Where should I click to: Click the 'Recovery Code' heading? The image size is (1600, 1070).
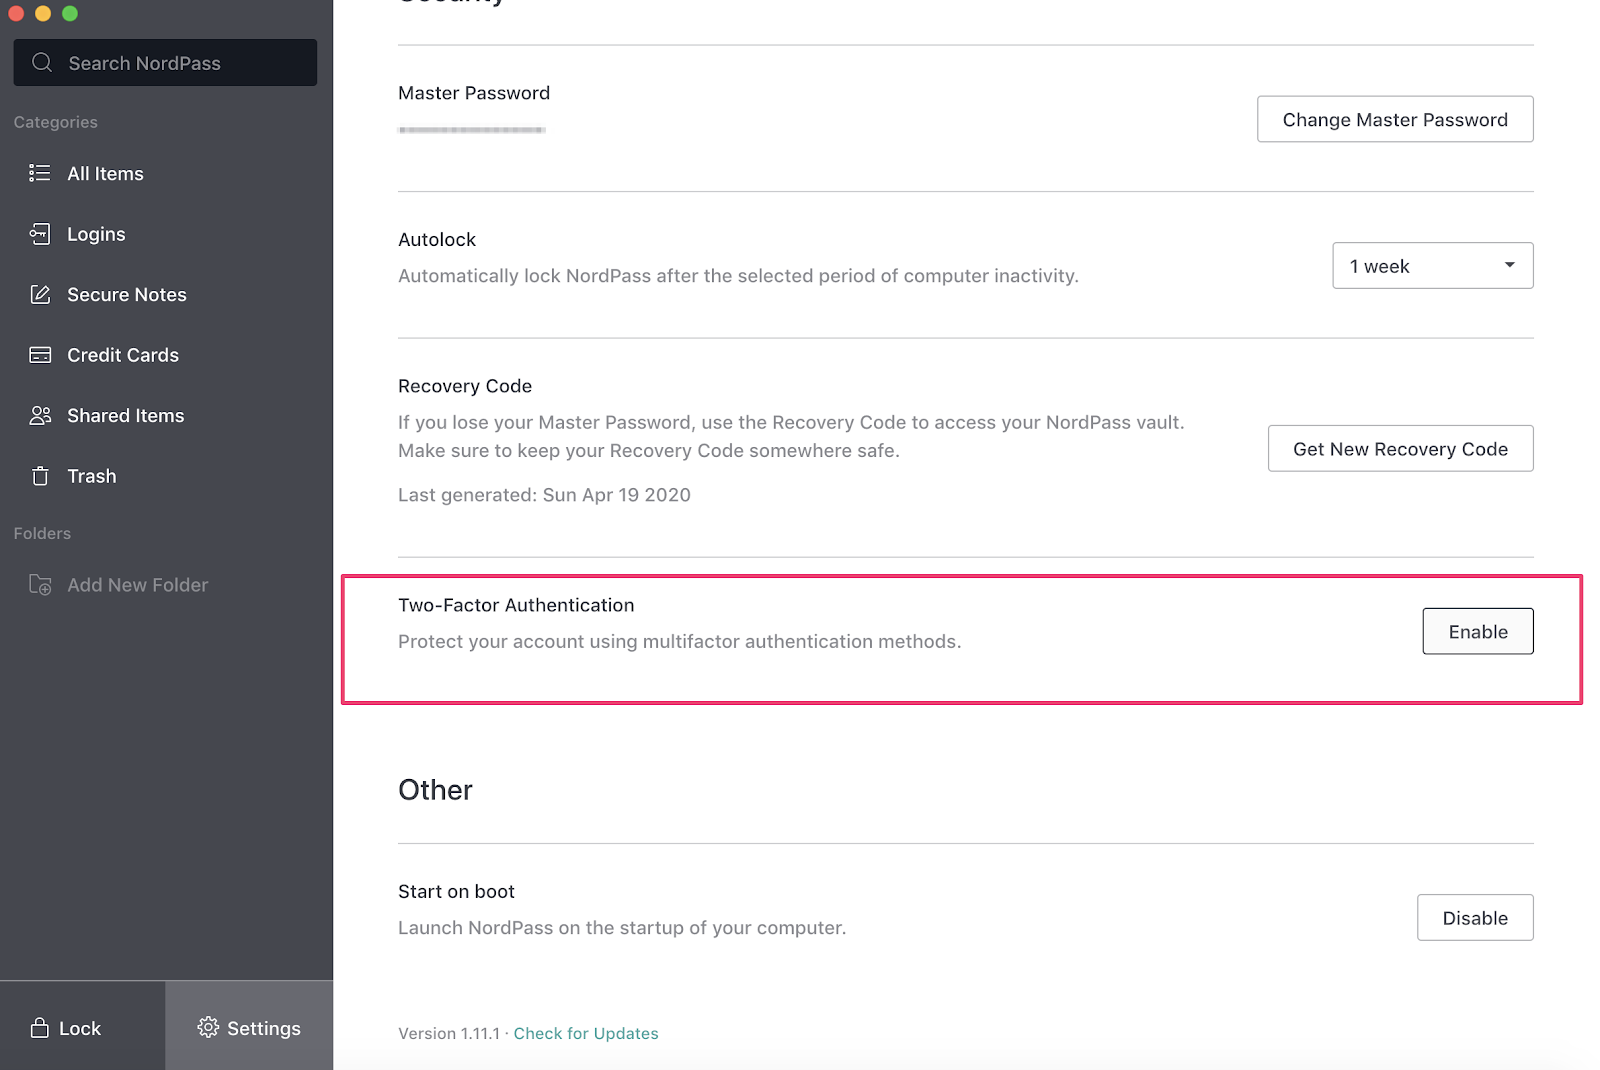[465, 386]
